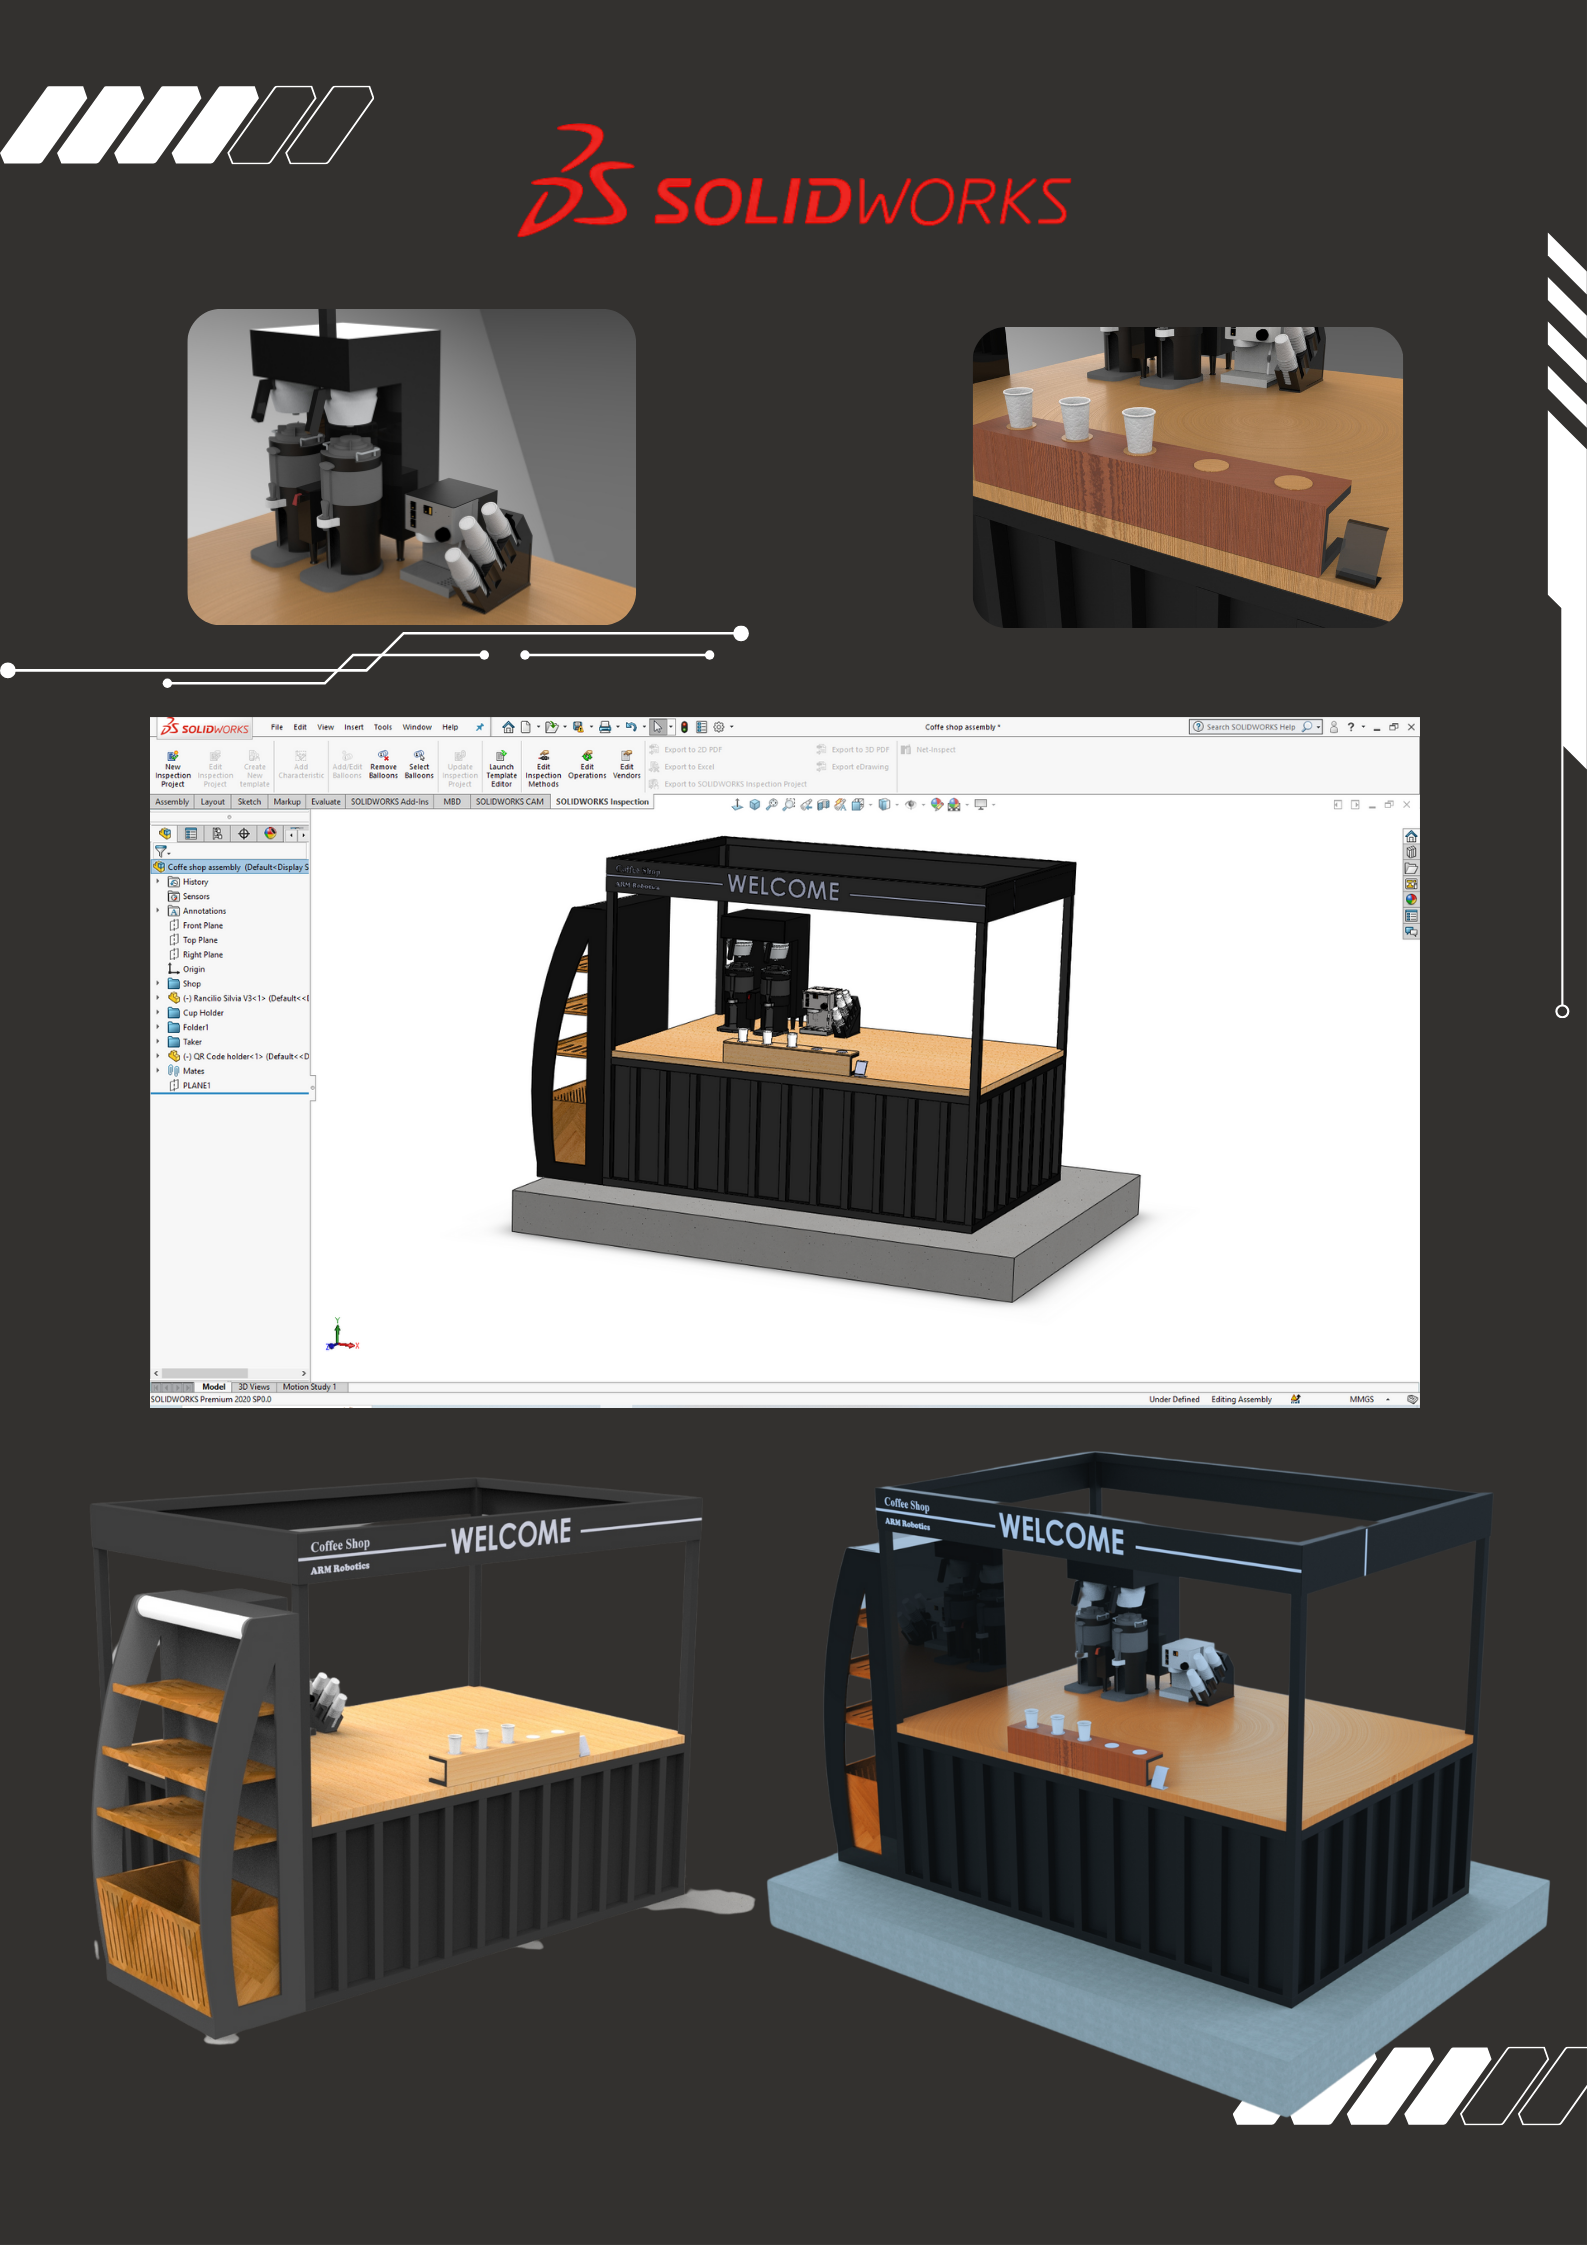Open the FeatureManager design tree tab
This screenshot has height=2245, width=1587.
166,833
